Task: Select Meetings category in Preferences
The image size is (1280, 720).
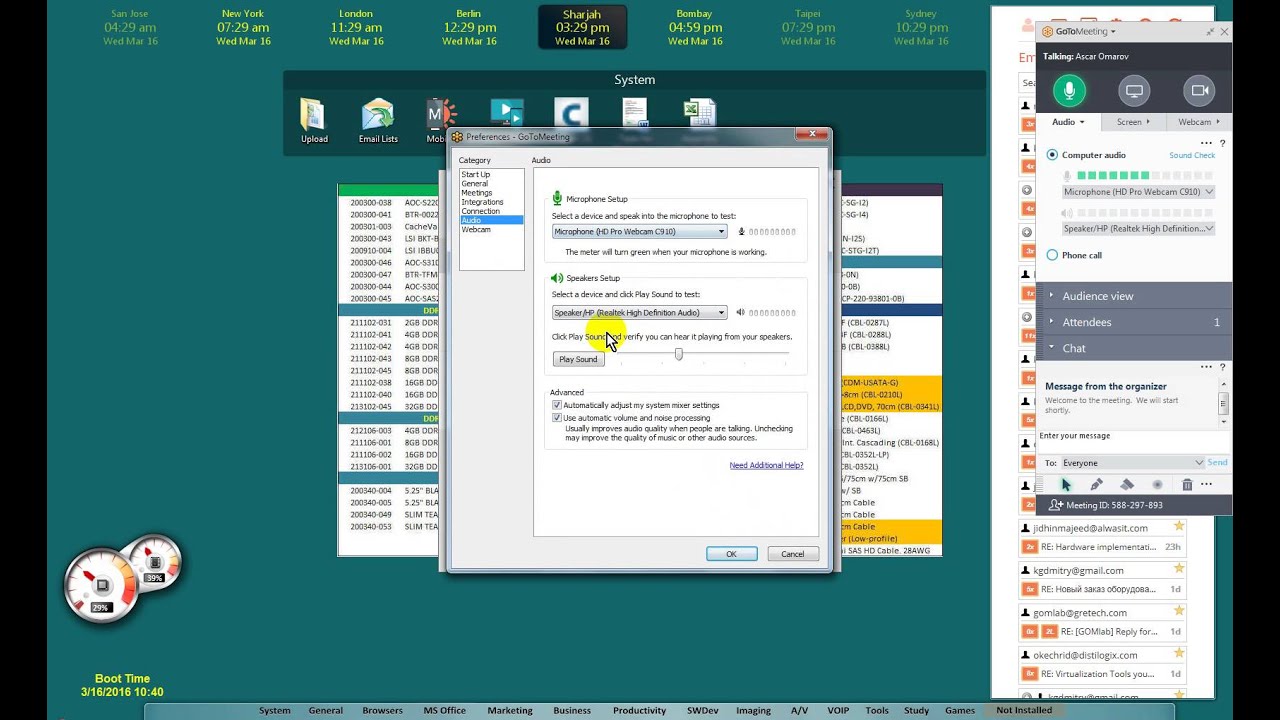Action: click(x=477, y=193)
